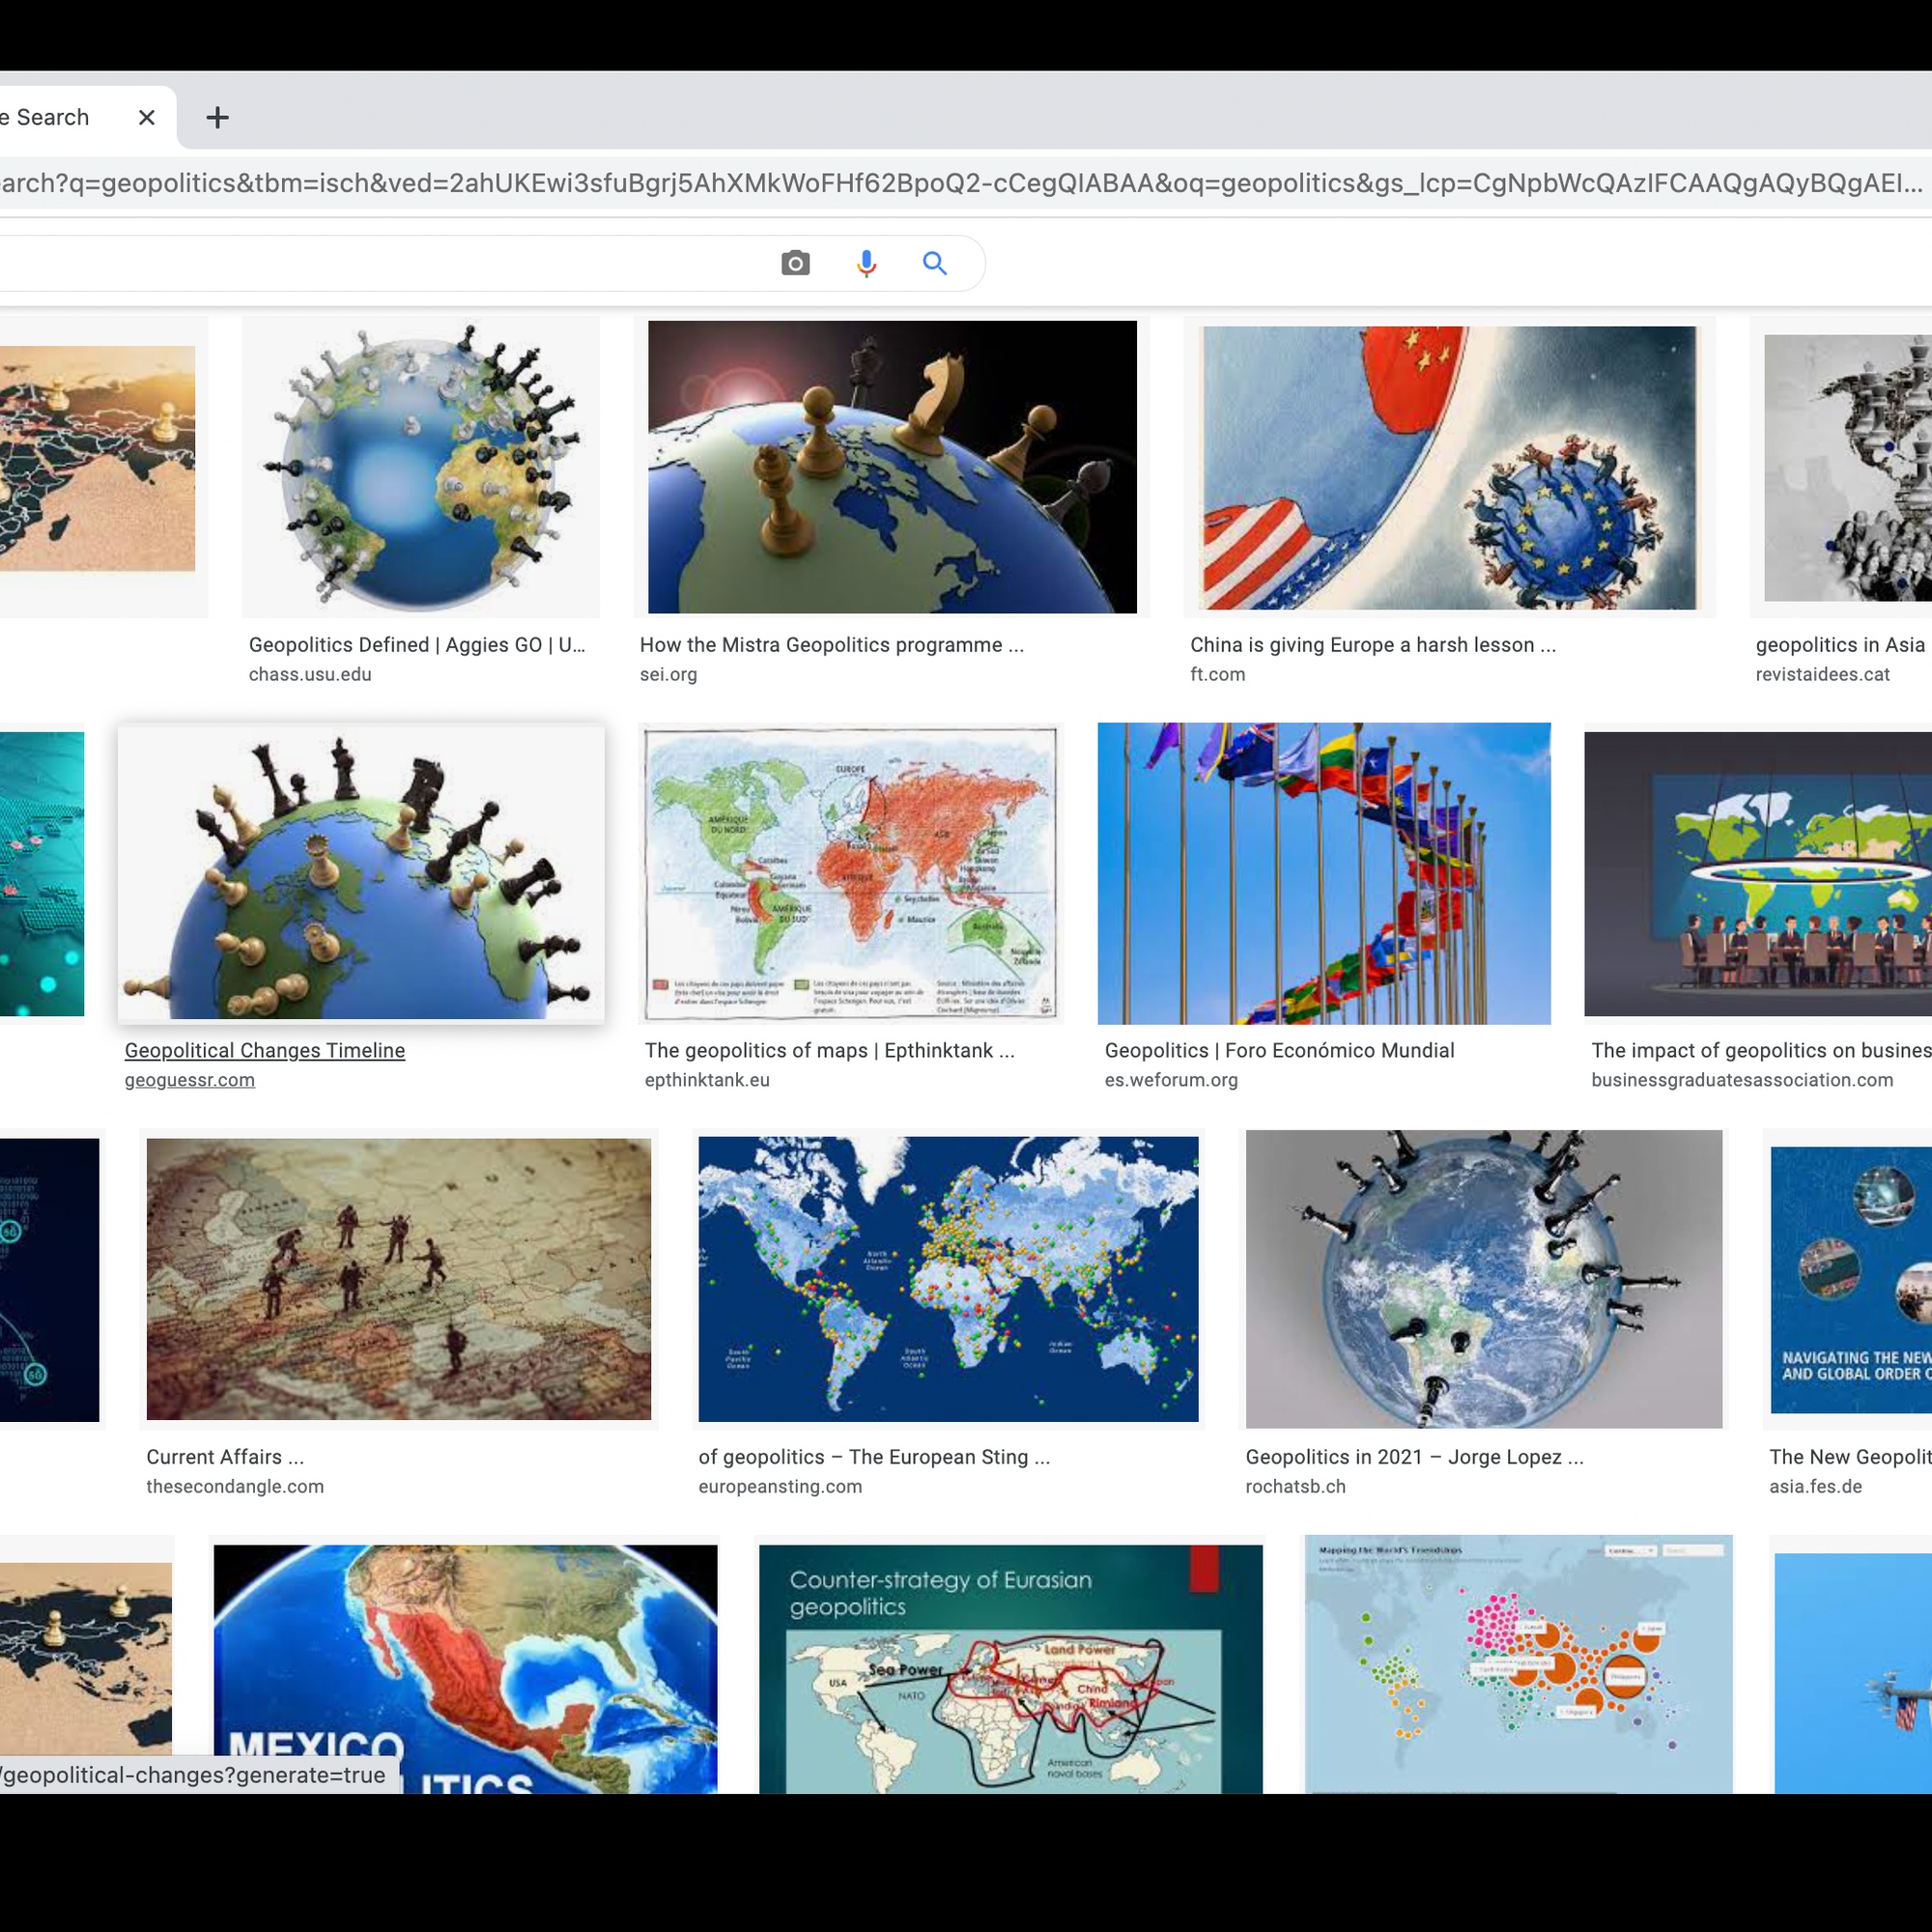This screenshot has width=1932, height=1932.
Task: Click the geoguessr.com source link
Action: coord(190,1080)
